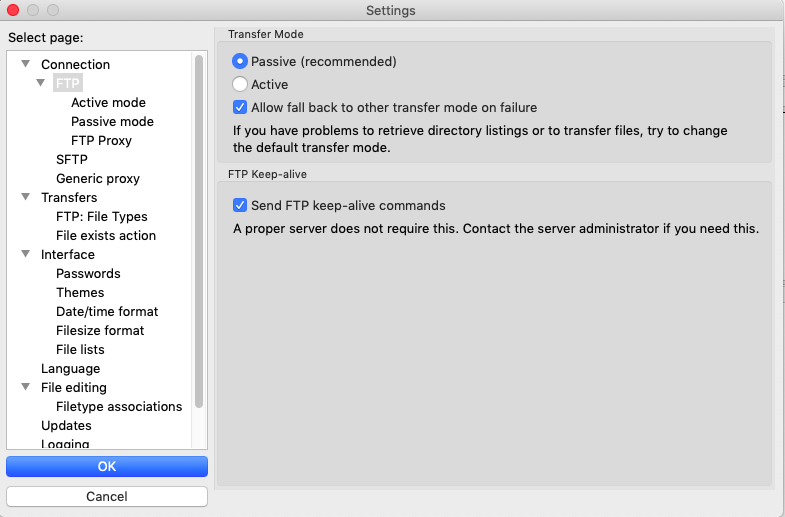Collapse the FTP subtree disclosure triangle

click(41, 83)
